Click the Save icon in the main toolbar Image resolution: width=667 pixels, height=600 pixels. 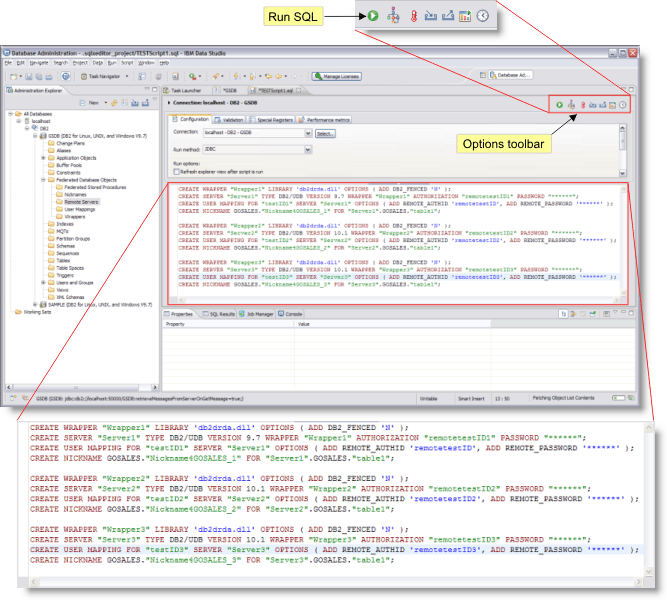(x=29, y=77)
